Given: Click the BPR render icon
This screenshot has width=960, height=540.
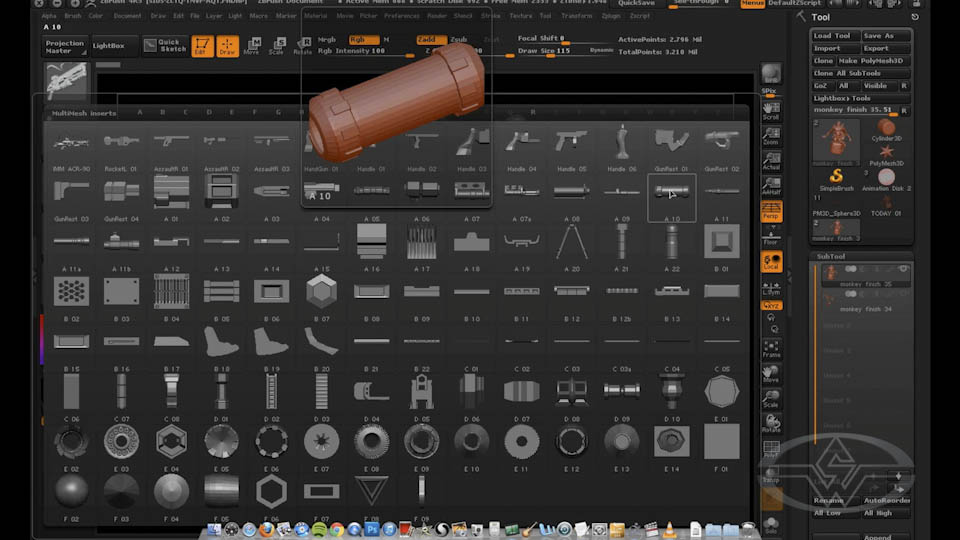Looking at the screenshot, I should click(771, 75).
